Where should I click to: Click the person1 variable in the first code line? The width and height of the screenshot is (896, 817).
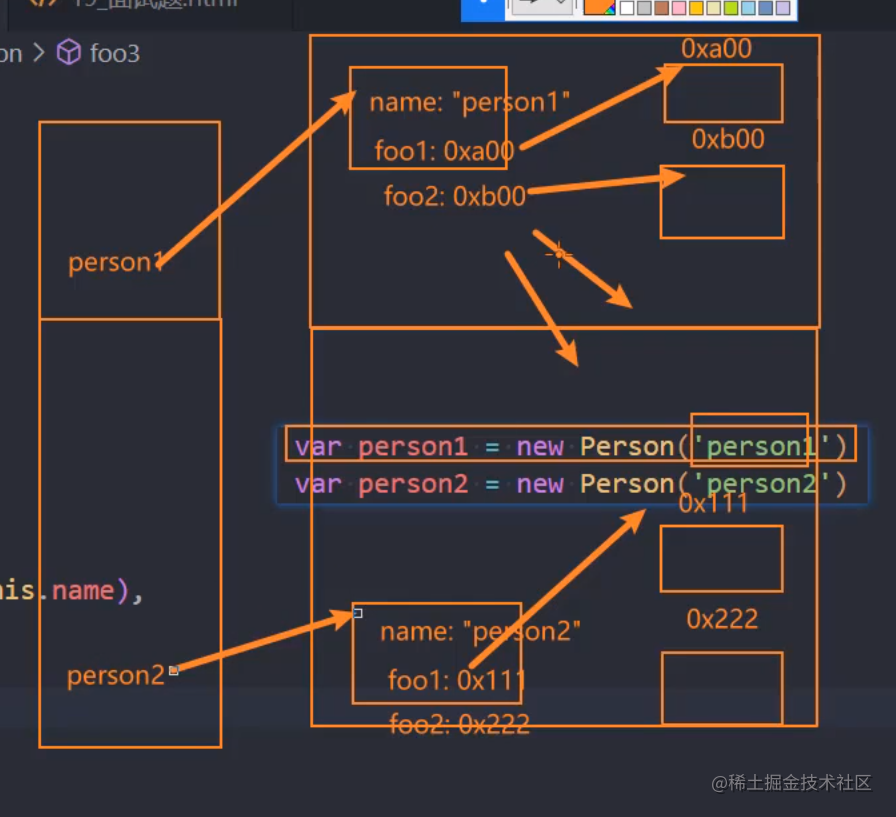[413, 446]
